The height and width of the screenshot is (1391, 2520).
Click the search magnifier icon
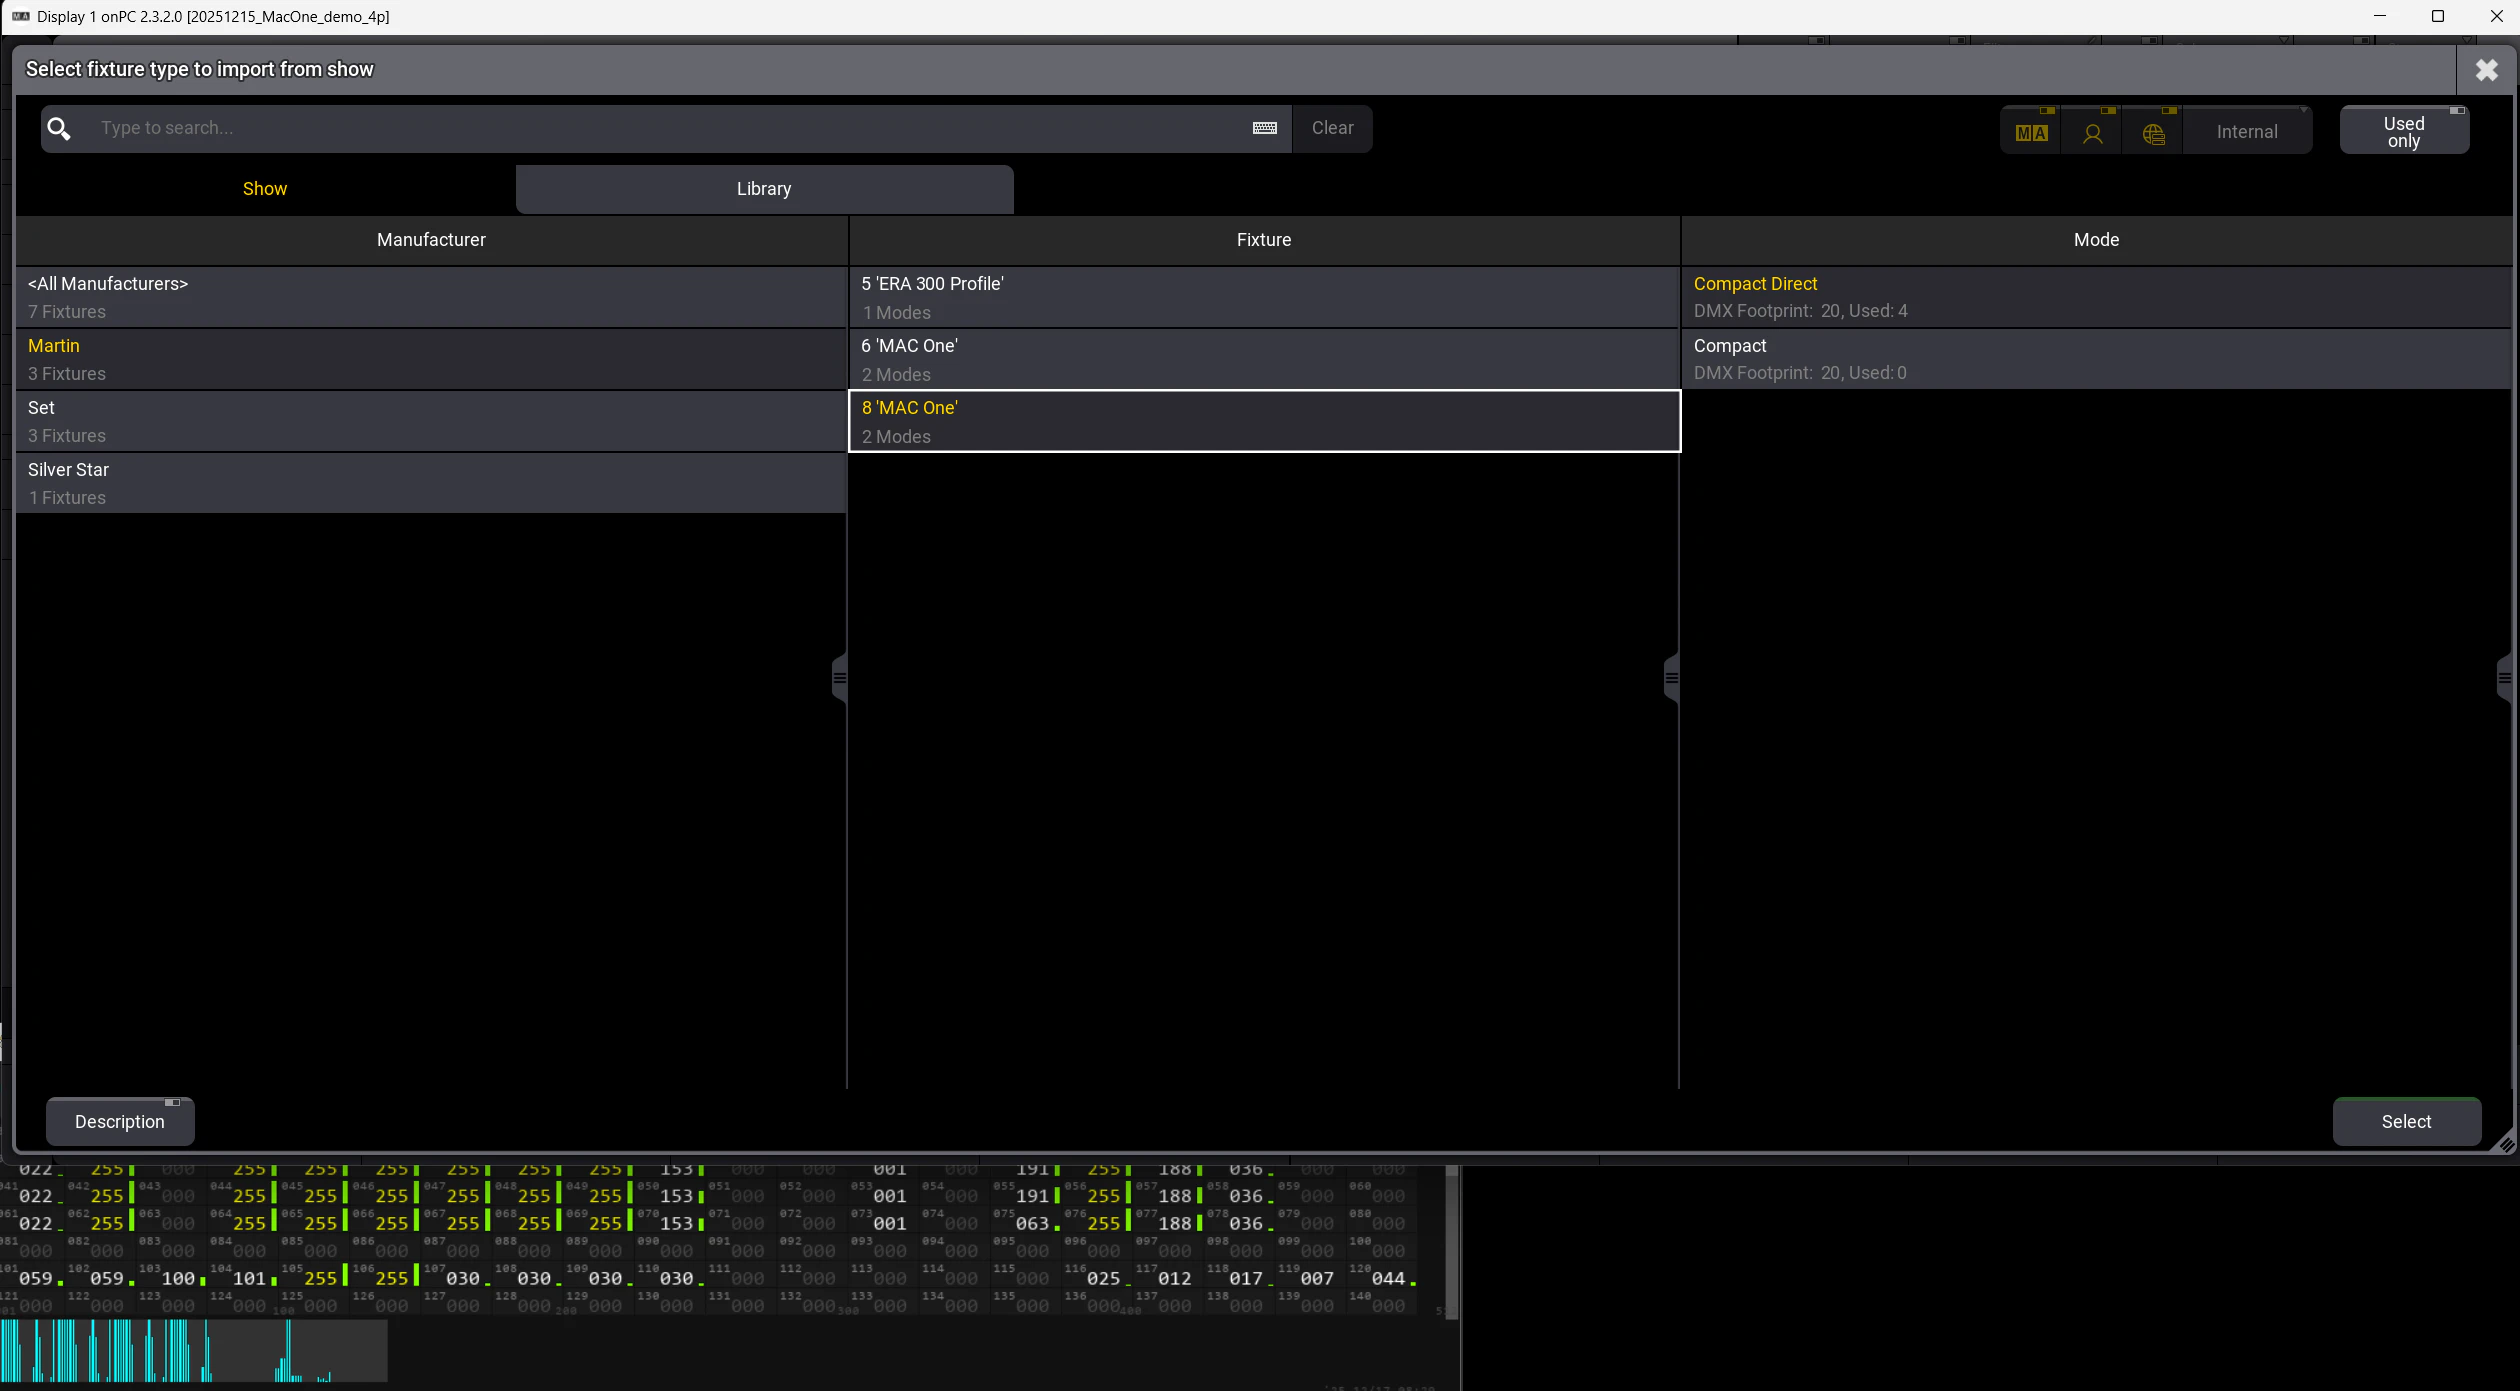tap(59, 128)
